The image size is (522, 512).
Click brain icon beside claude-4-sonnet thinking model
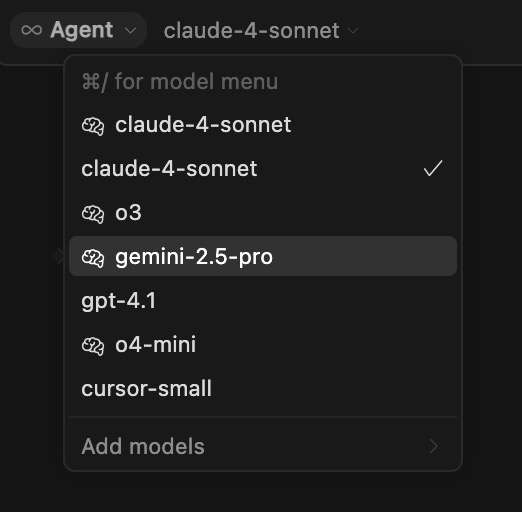[x=93, y=126]
